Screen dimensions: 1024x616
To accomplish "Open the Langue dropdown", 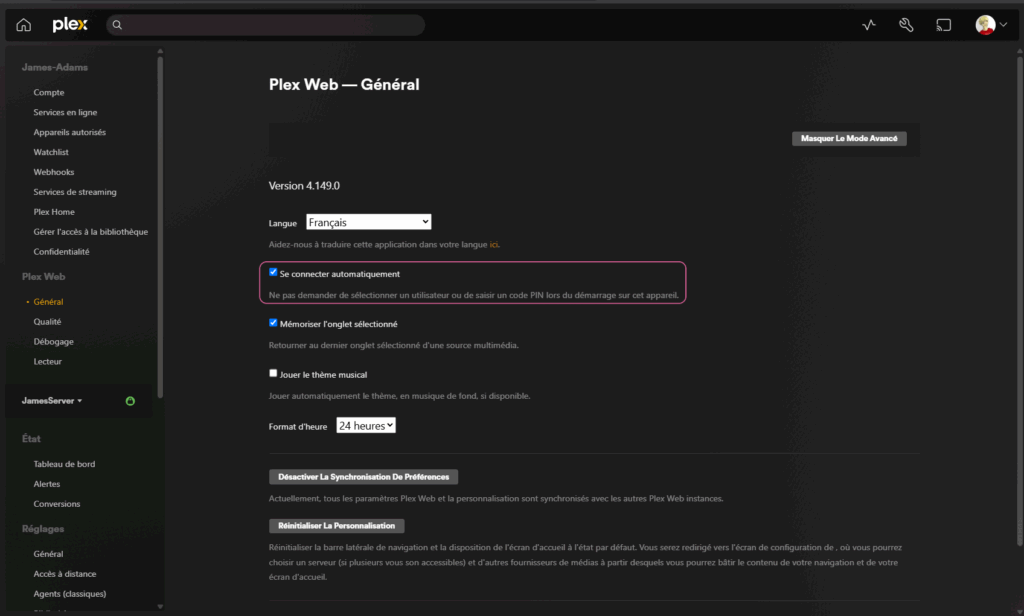I will pos(368,222).
